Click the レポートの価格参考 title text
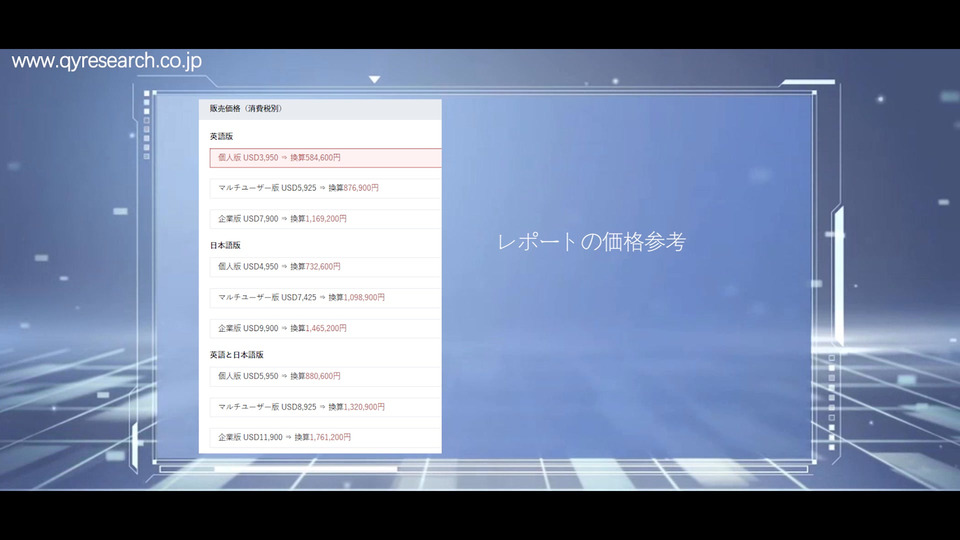 [x=591, y=242]
